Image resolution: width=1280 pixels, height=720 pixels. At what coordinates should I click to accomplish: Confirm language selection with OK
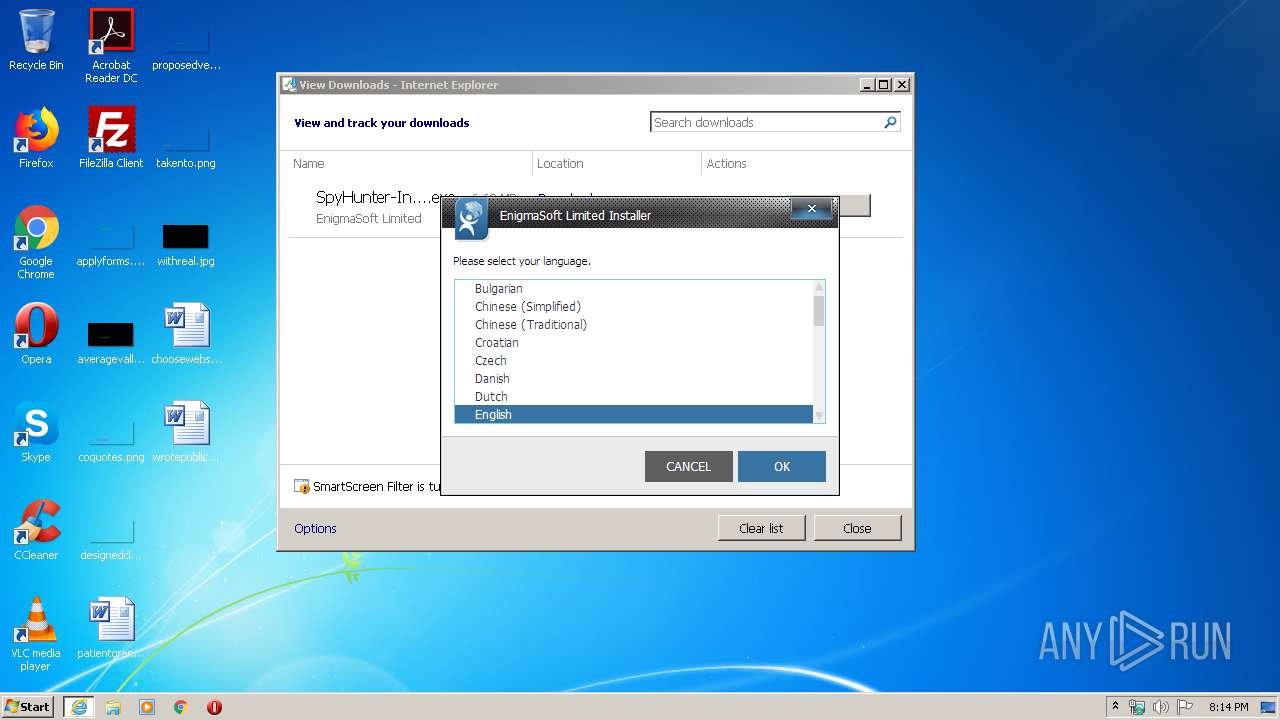point(782,466)
